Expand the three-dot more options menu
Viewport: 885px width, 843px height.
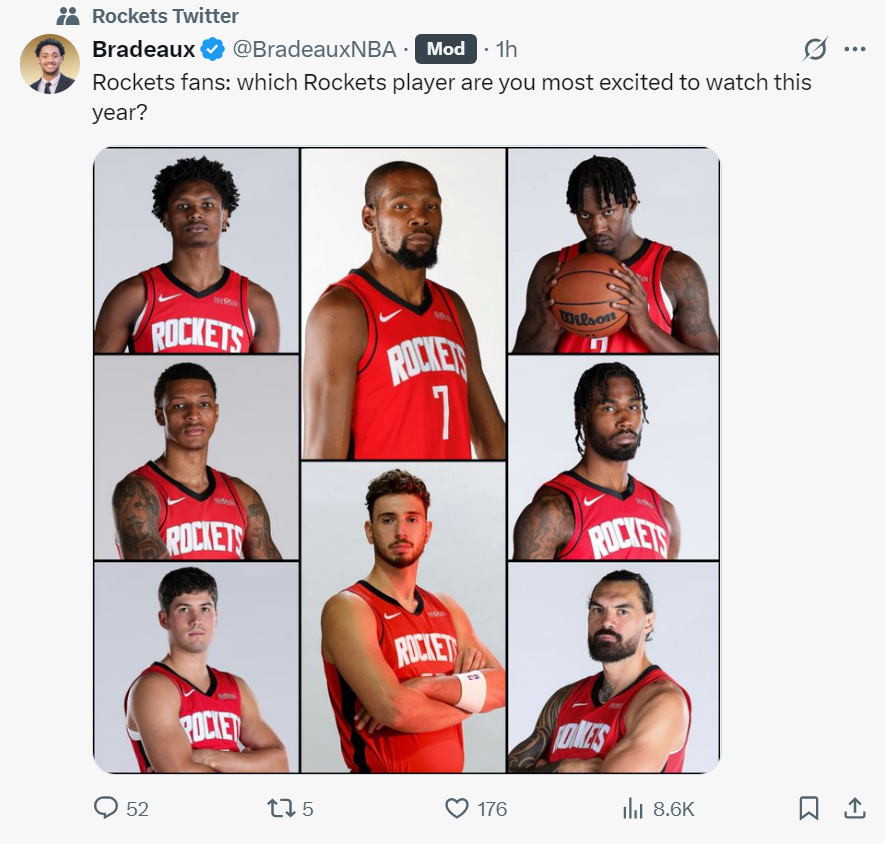pyautogui.click(x=855, y=48)
